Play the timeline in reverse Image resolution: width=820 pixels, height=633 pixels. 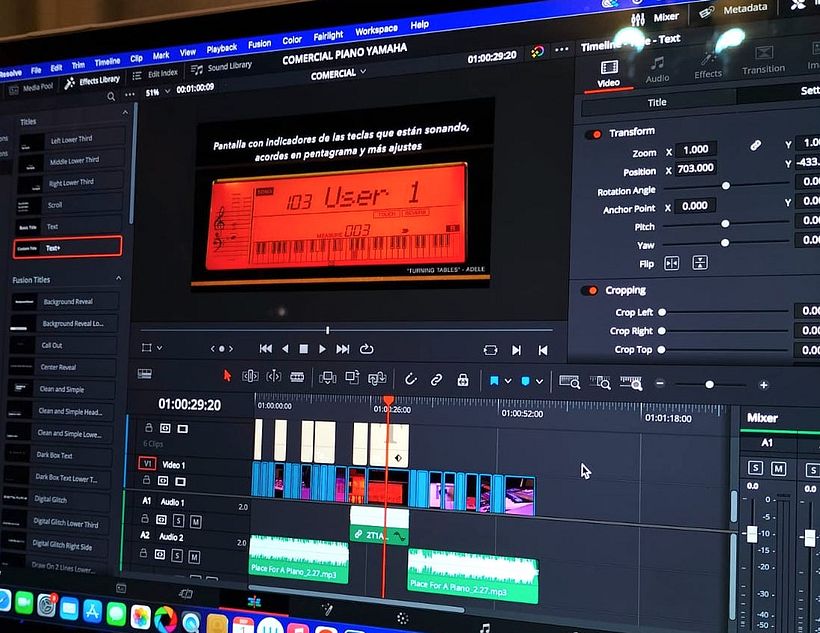285,348
